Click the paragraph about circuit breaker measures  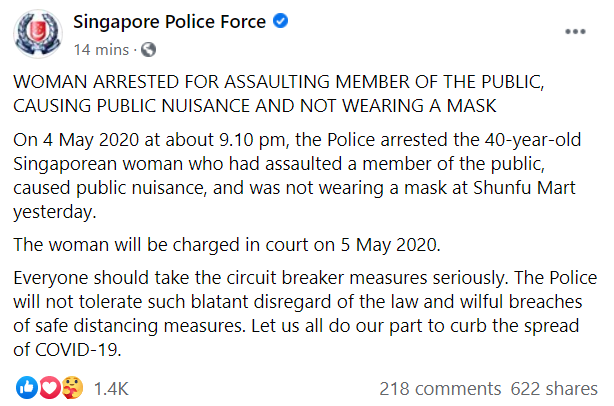pos(300,310)
